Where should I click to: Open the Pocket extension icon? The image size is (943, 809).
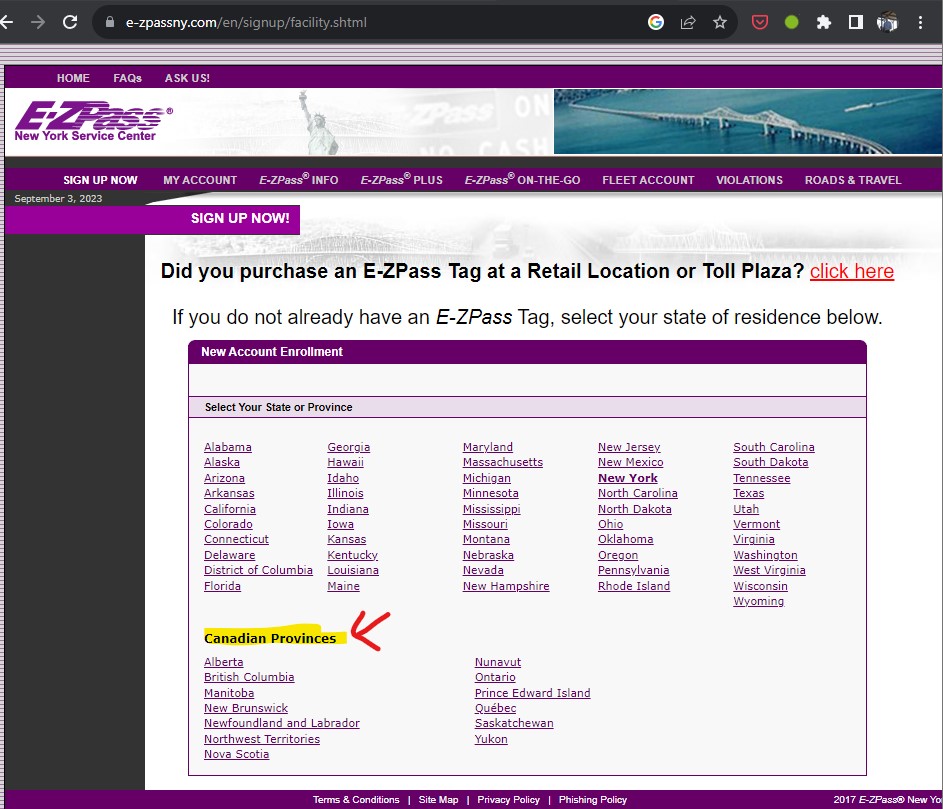pos(760,22)
